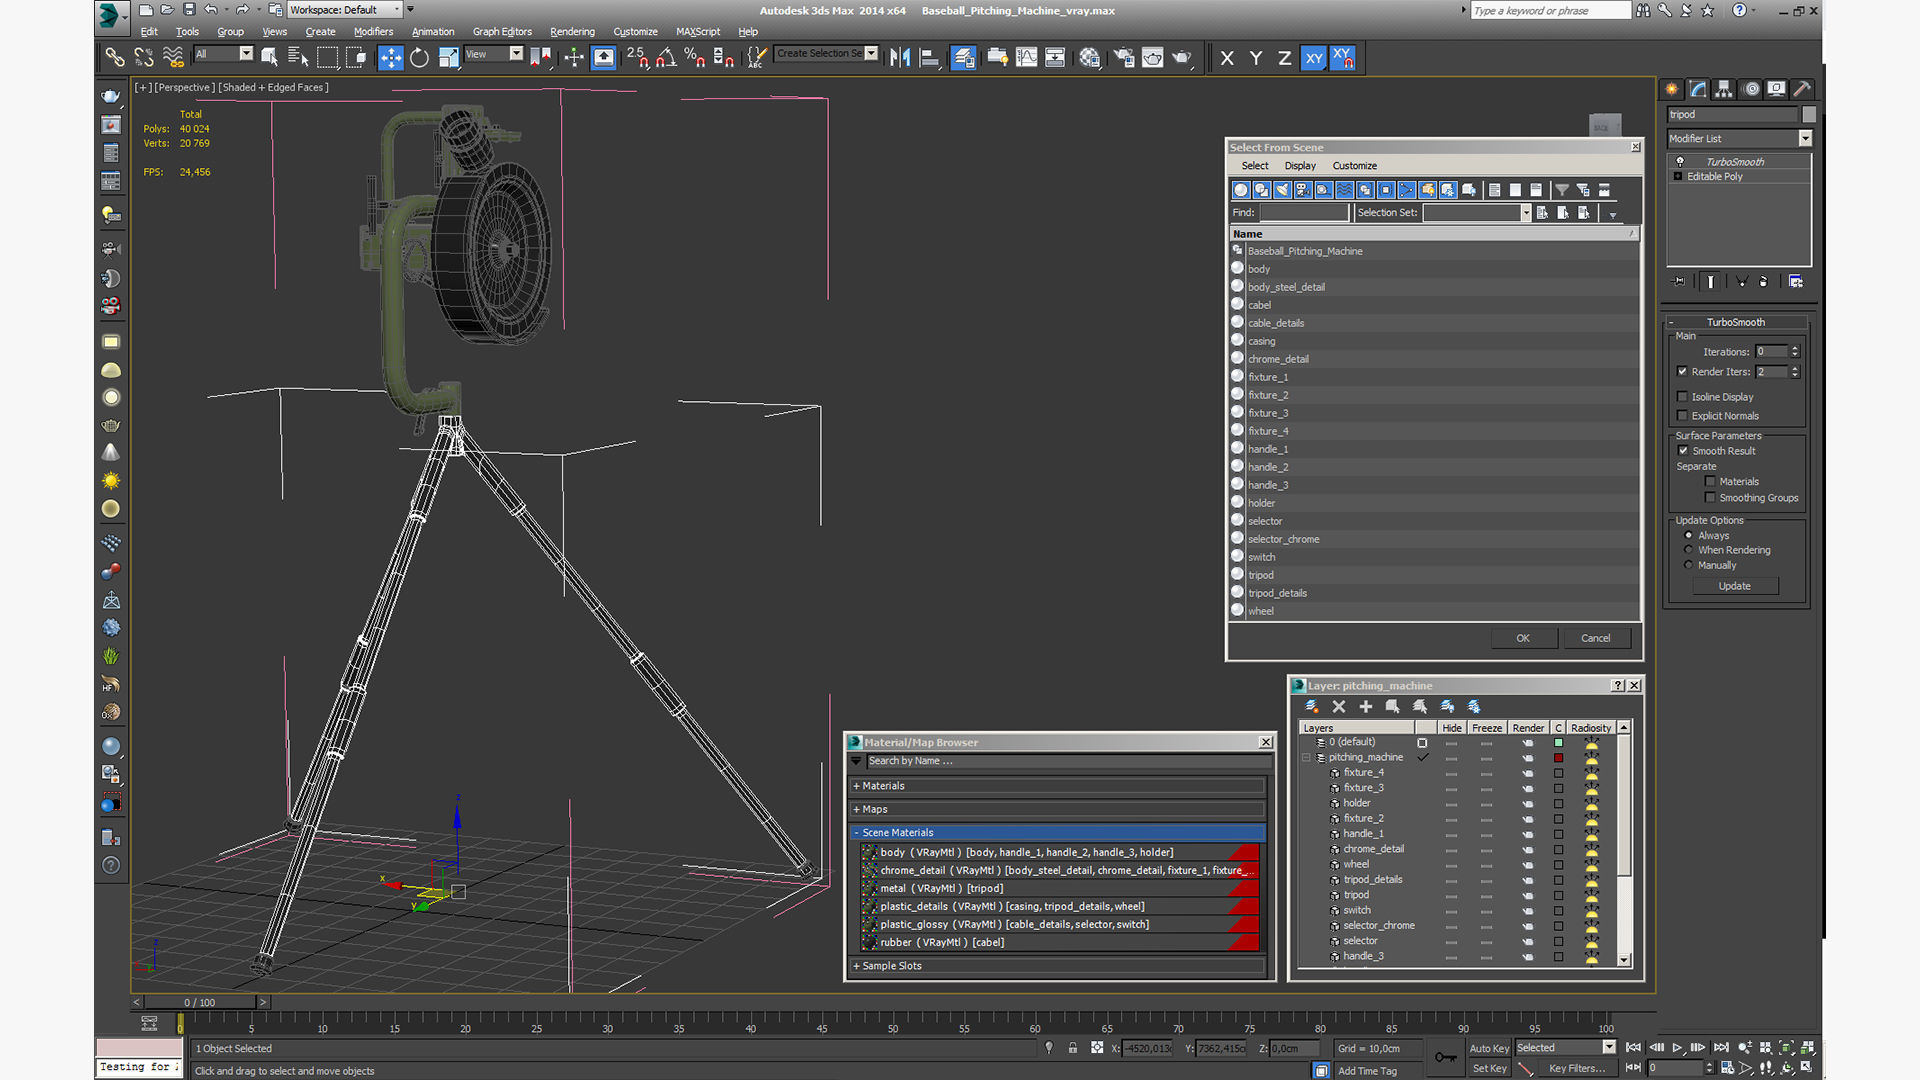The width and height of the screenshot is (1920, 1080).
Task: Toggle Angle Snap in the toolbar
Action: 666,58
